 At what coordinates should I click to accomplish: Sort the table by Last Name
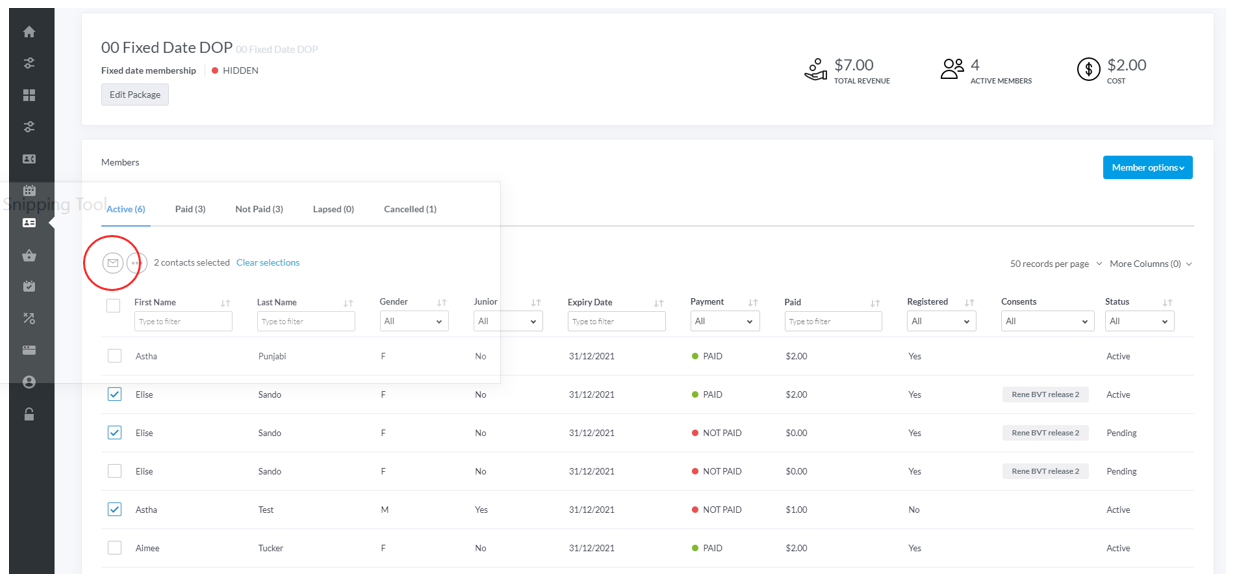[x=348, y=303]
